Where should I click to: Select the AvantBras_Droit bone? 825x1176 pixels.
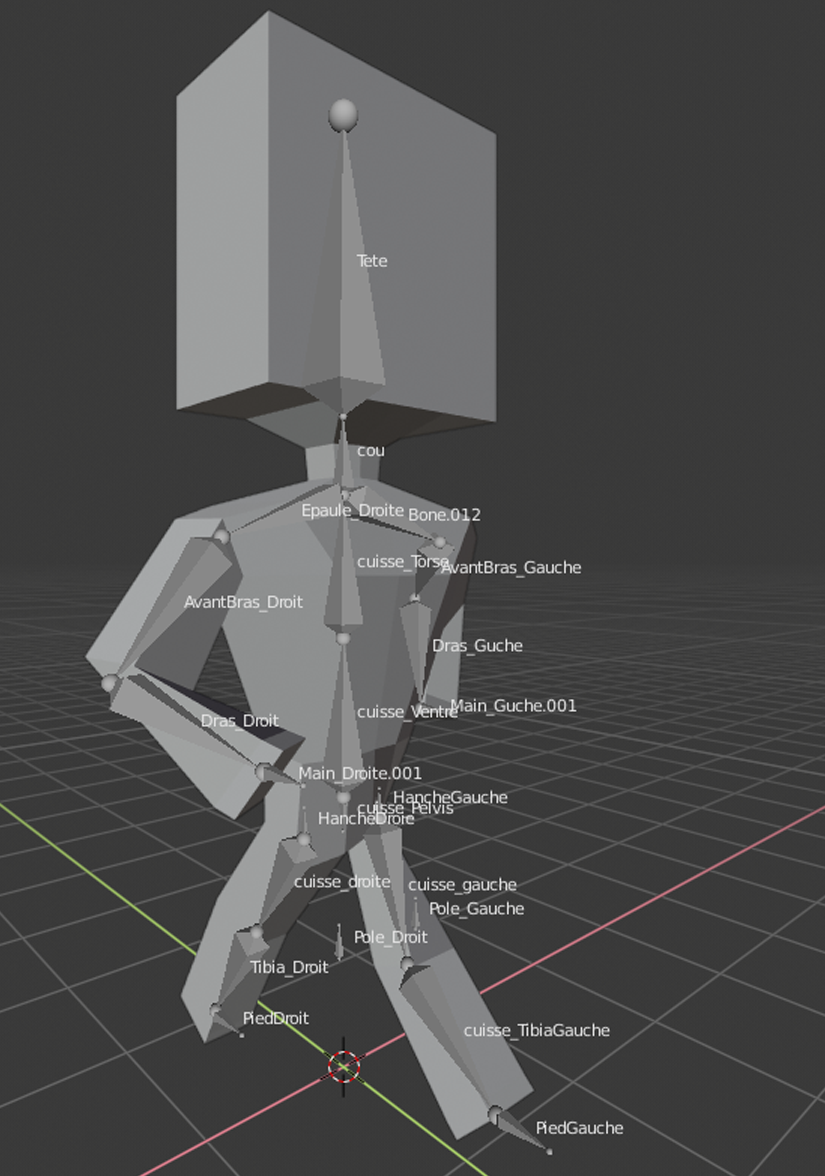pos(243,603)
